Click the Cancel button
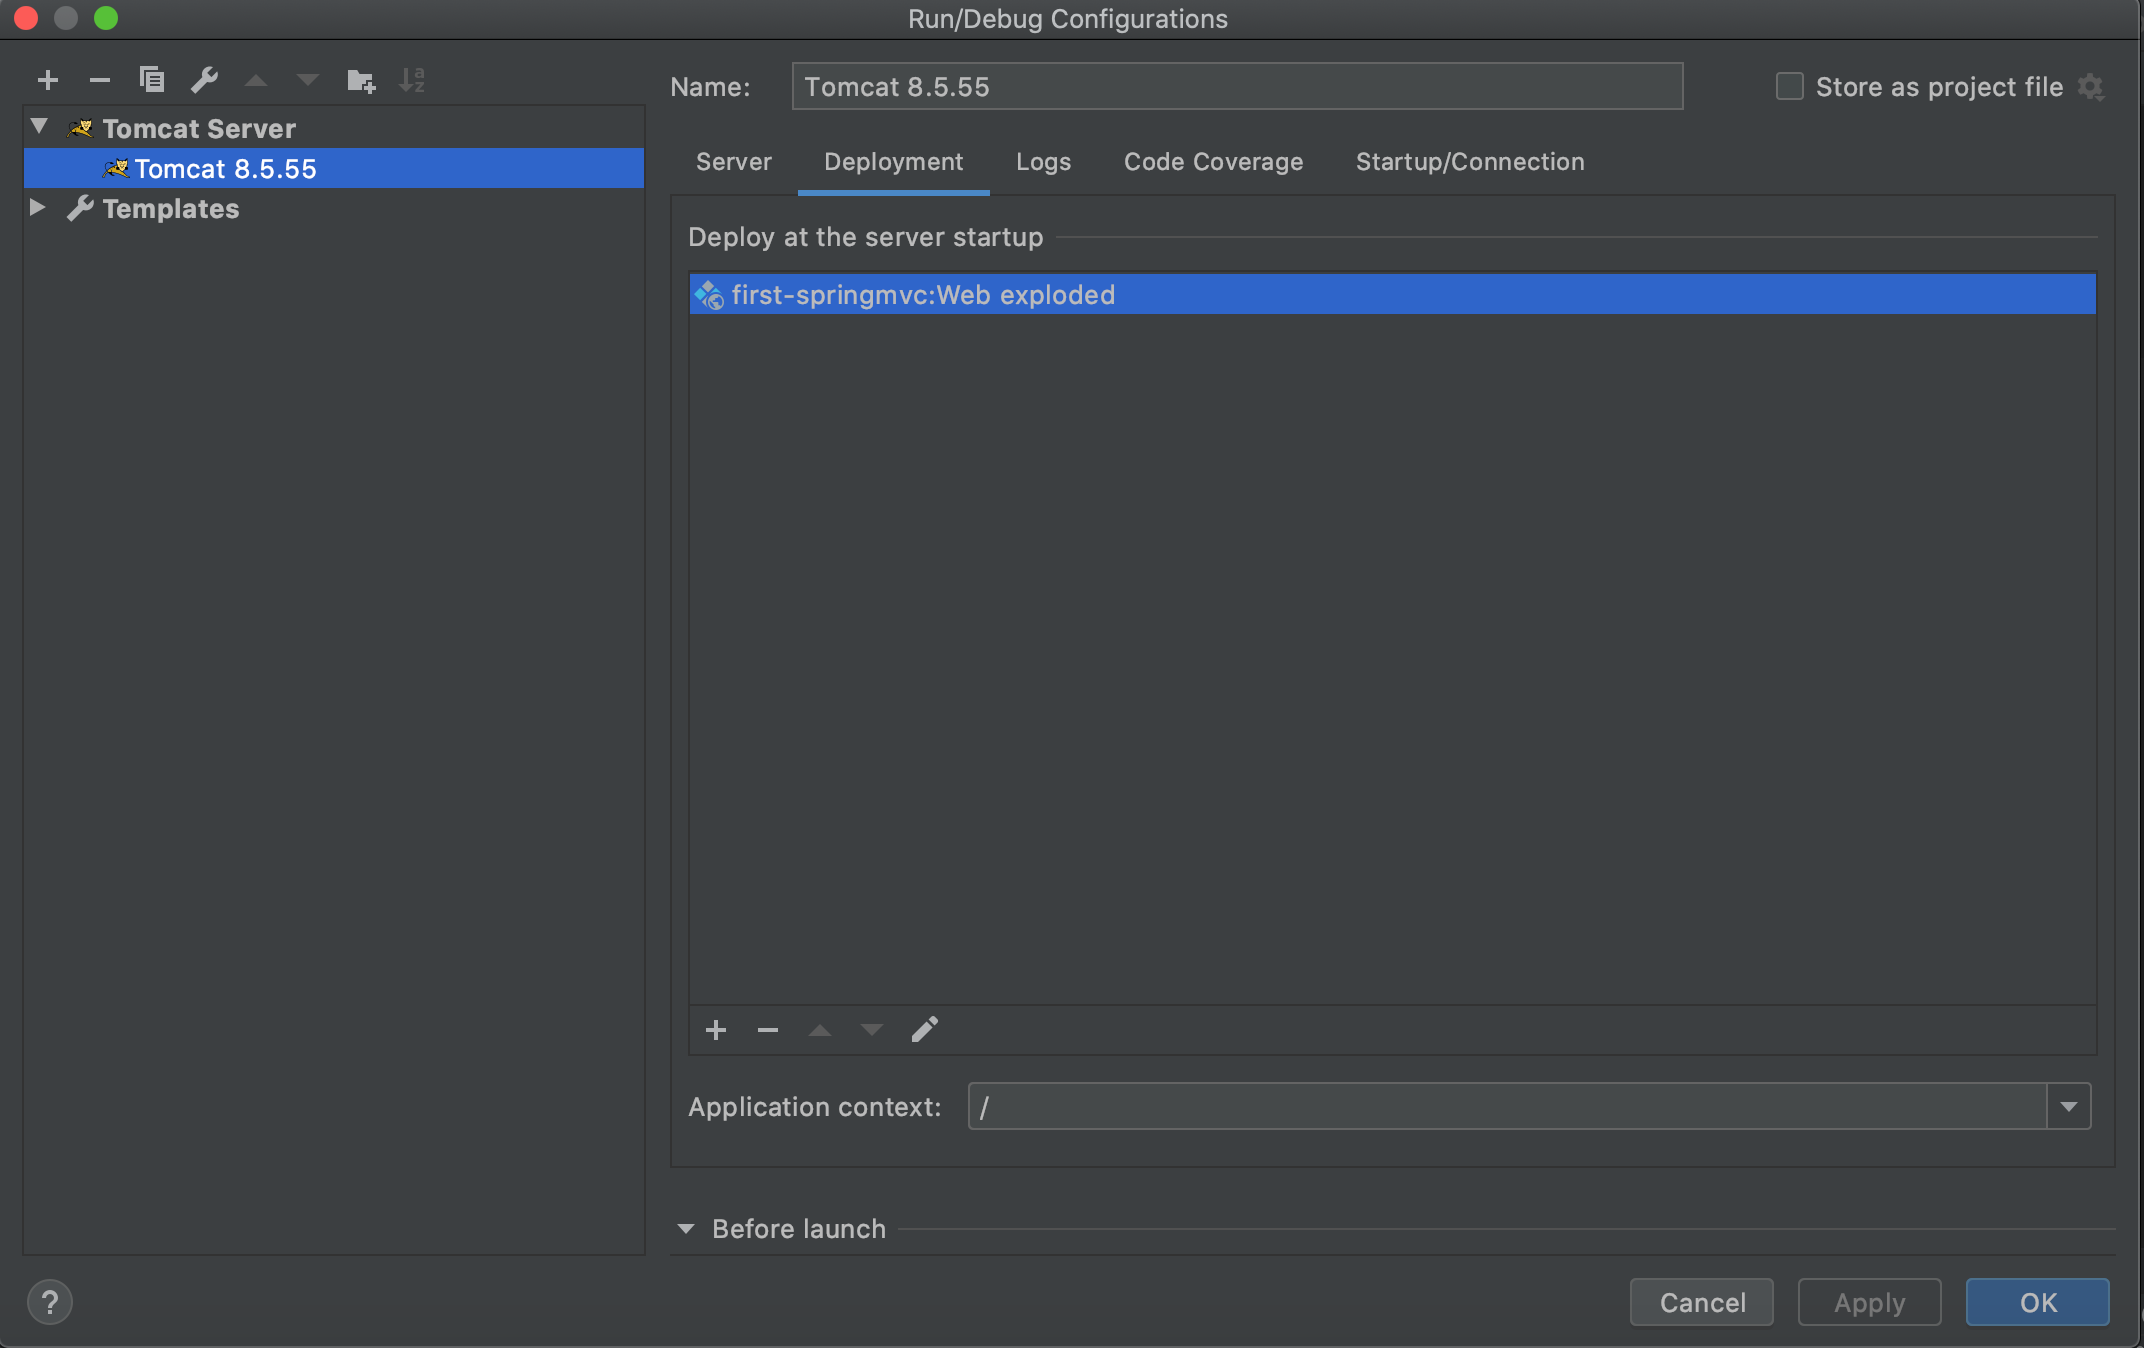 click(x=1702, y=1302)
